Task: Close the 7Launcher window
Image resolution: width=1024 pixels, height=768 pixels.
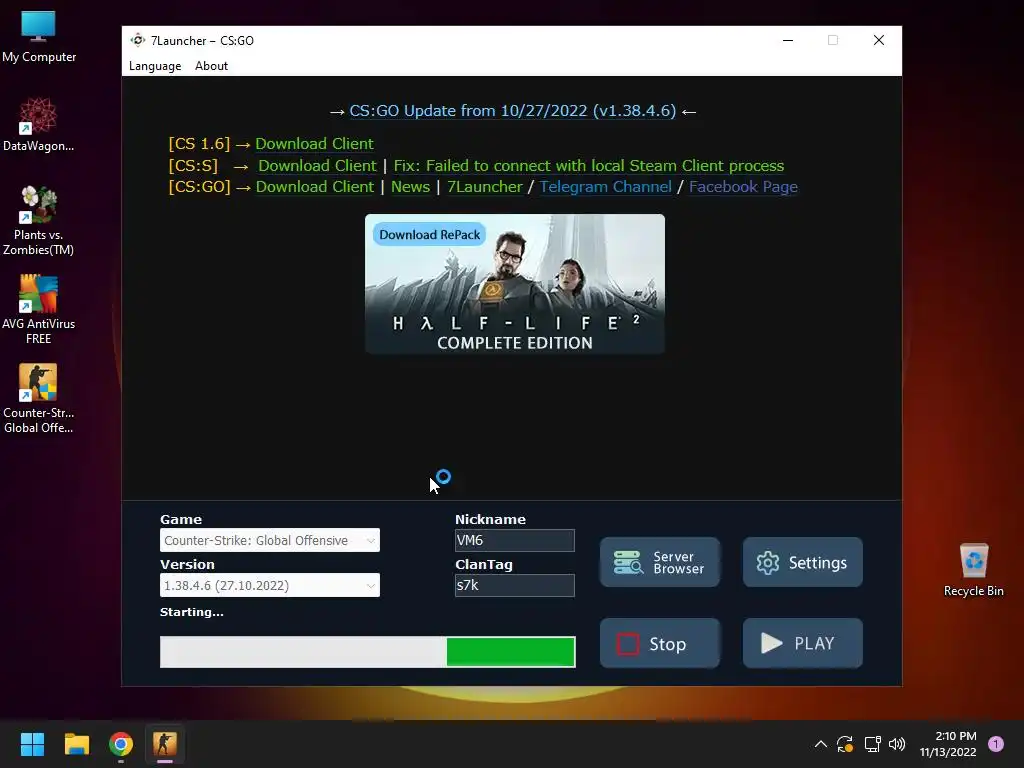Action: click(879, 40)
